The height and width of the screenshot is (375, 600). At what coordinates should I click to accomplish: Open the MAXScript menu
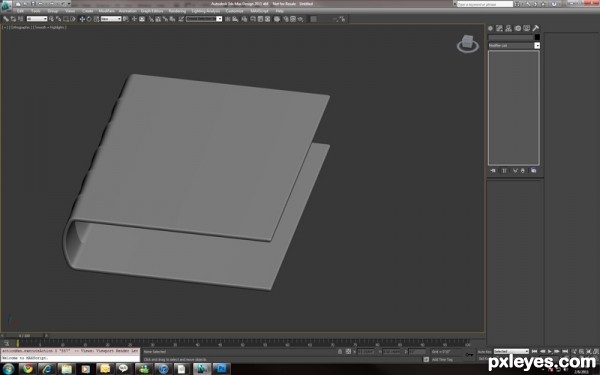259,11
